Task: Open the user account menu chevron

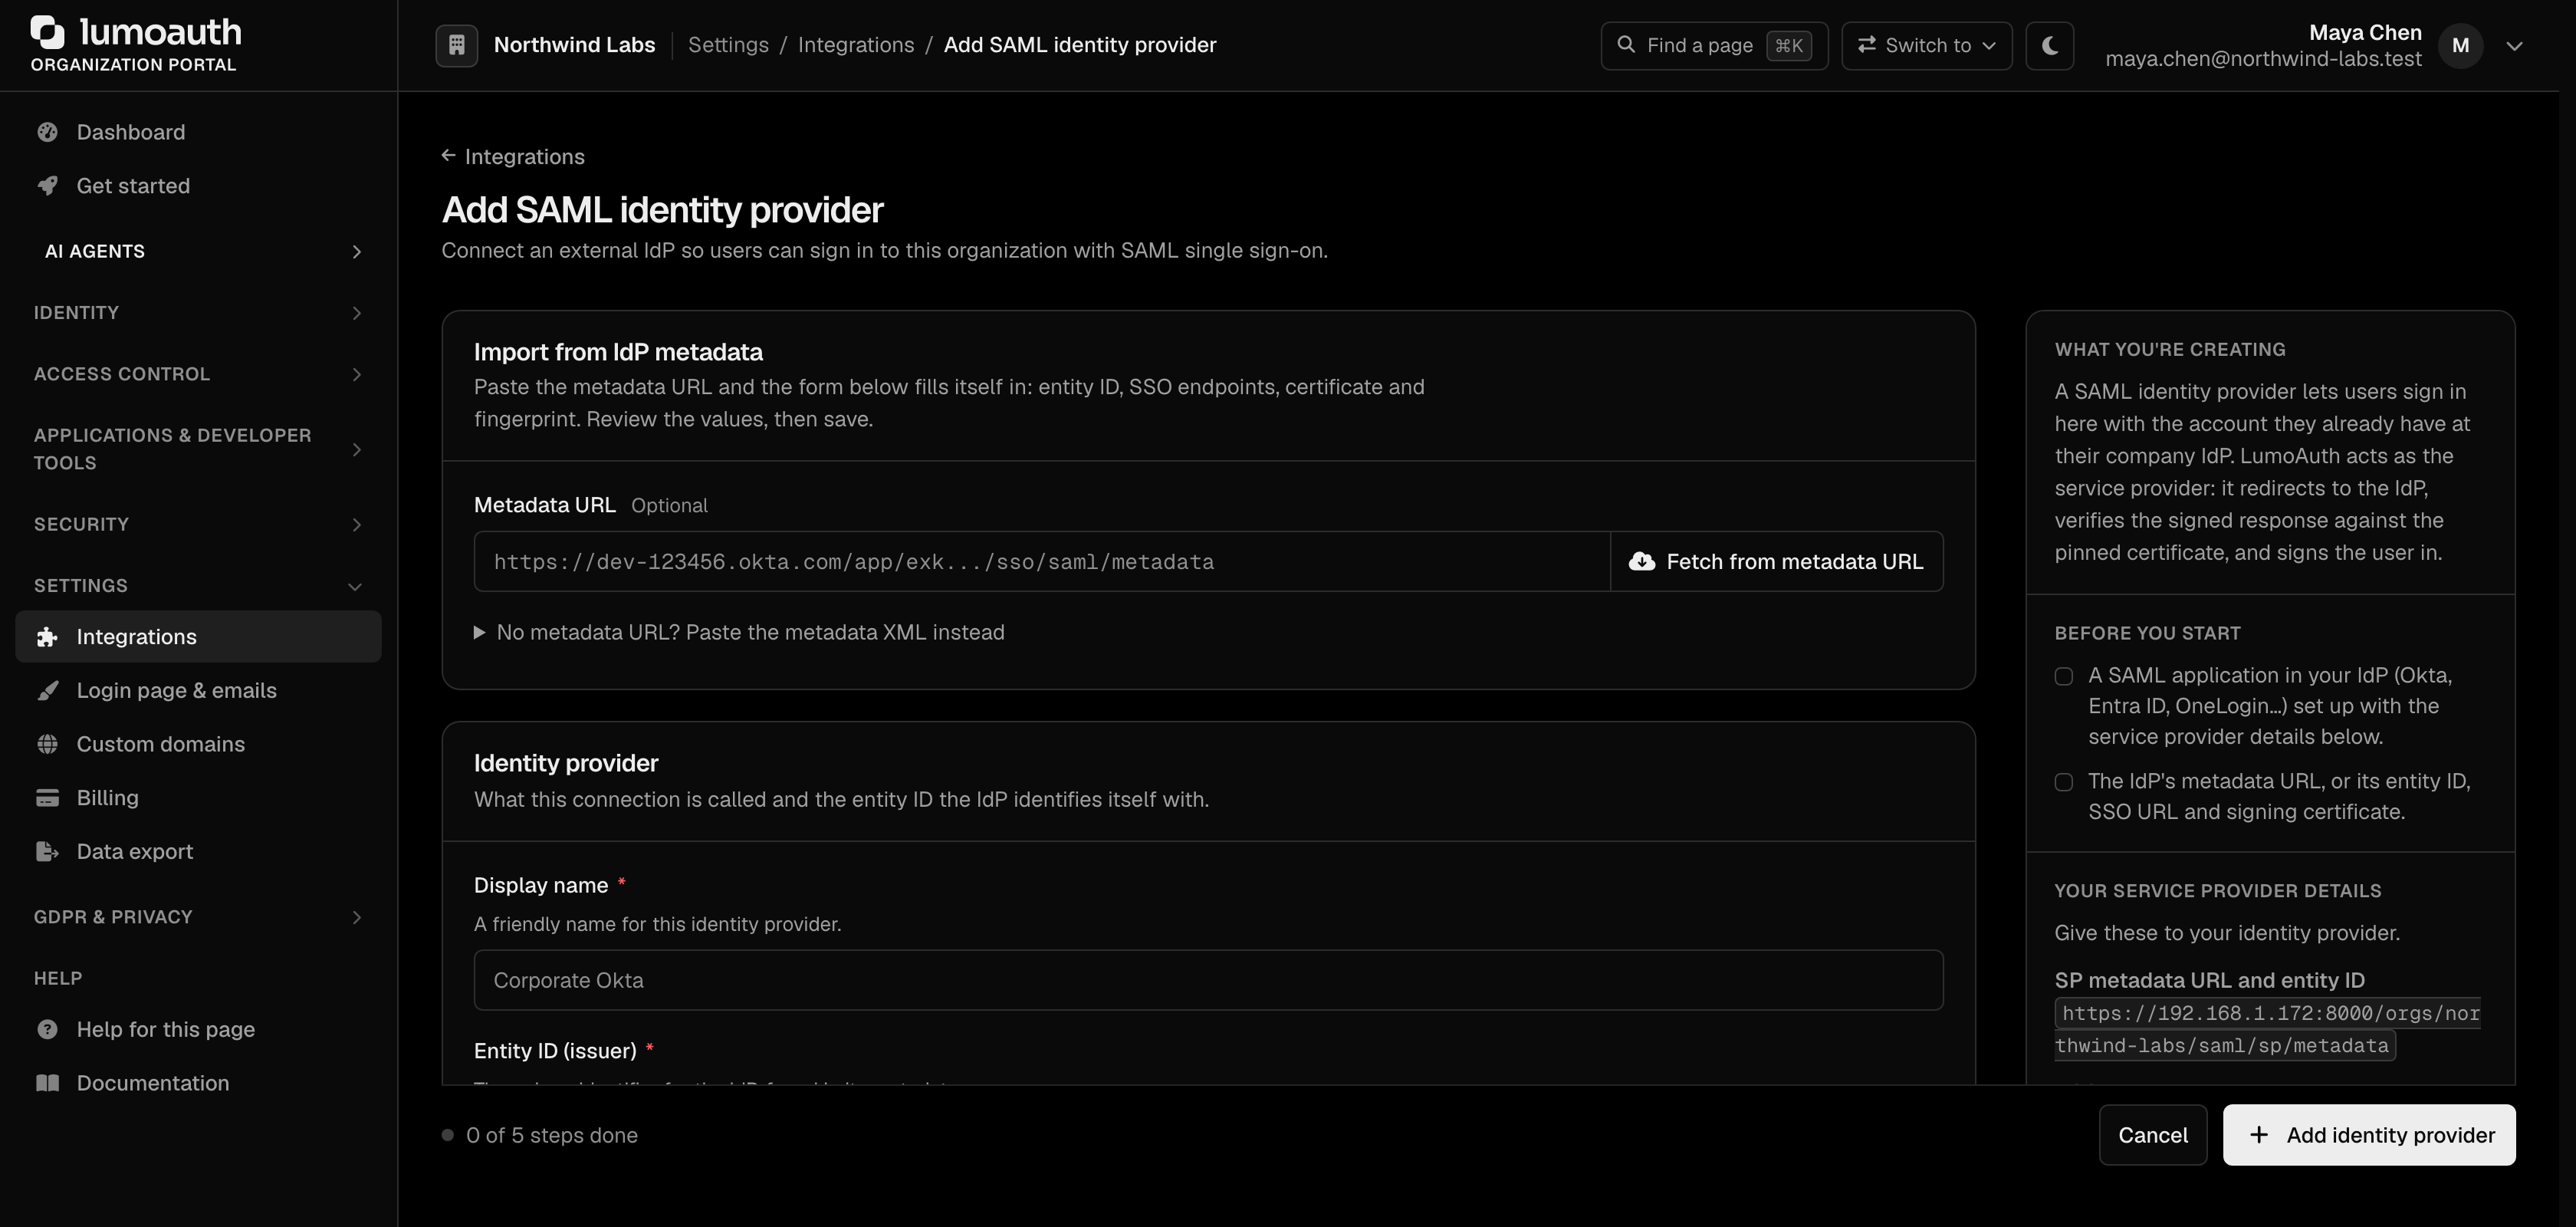Action: coord(2515,46)
